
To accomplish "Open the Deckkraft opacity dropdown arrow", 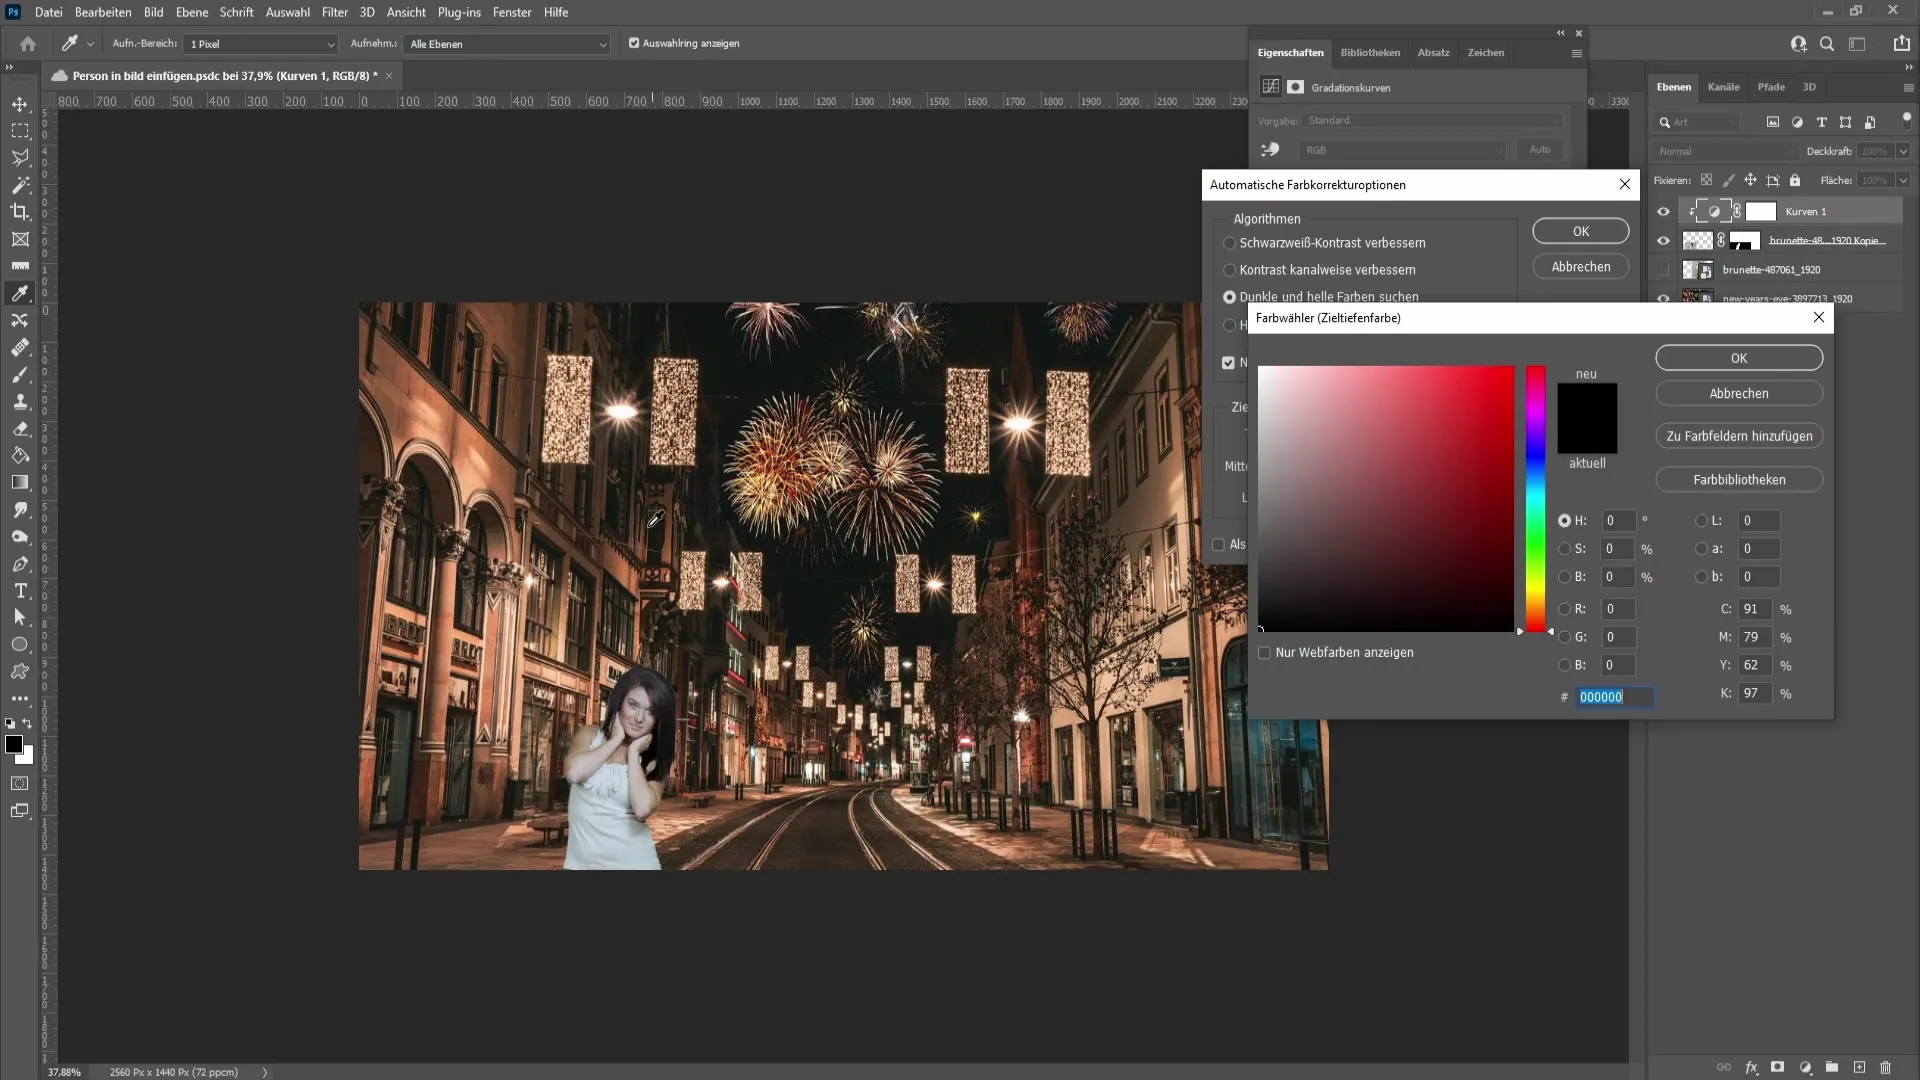I will click(x=1903, y=151).
